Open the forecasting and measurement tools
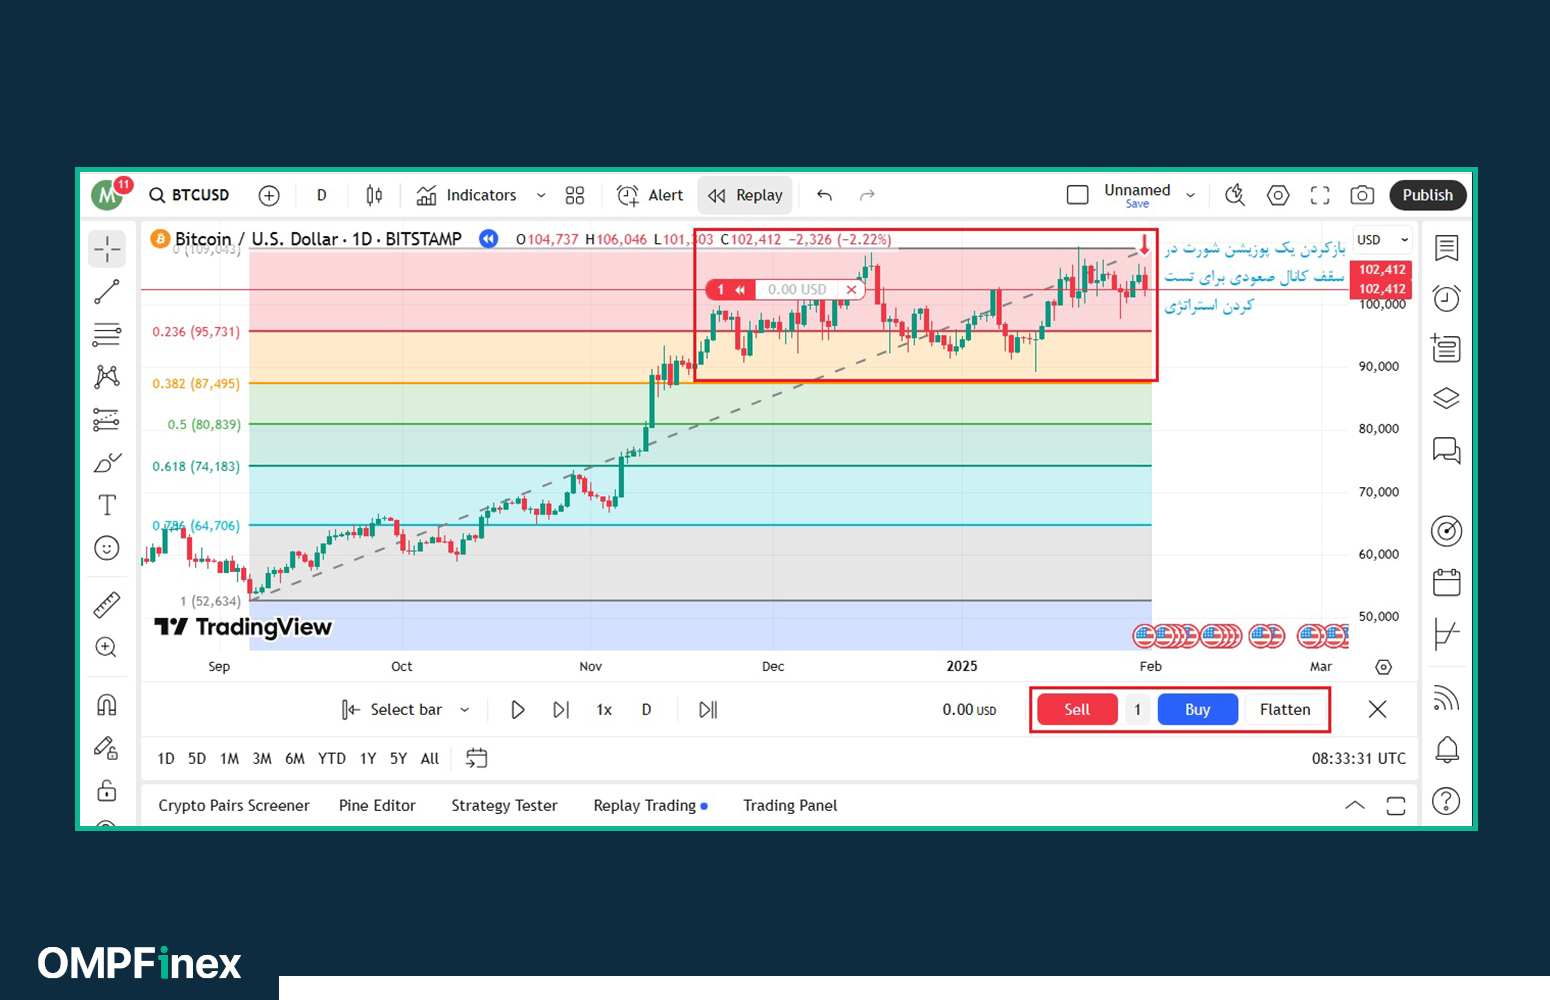 107,419
